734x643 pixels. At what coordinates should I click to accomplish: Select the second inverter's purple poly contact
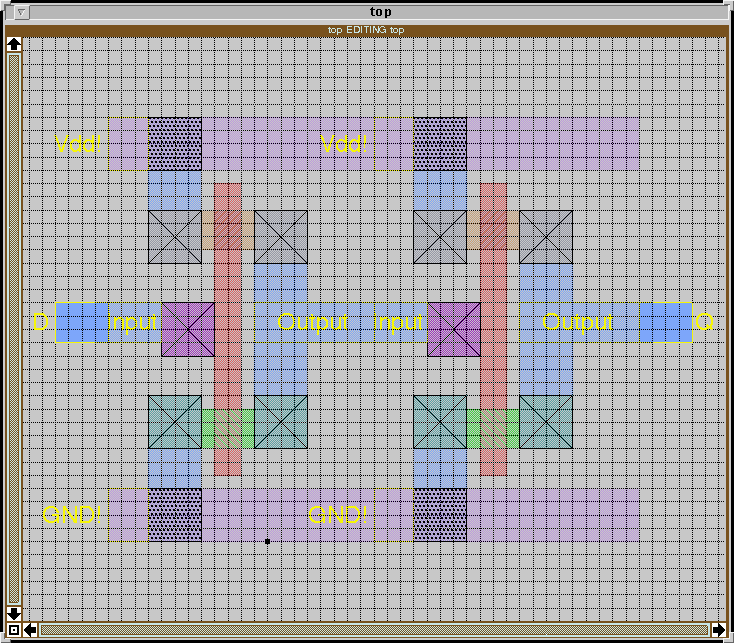click(454, 329)
